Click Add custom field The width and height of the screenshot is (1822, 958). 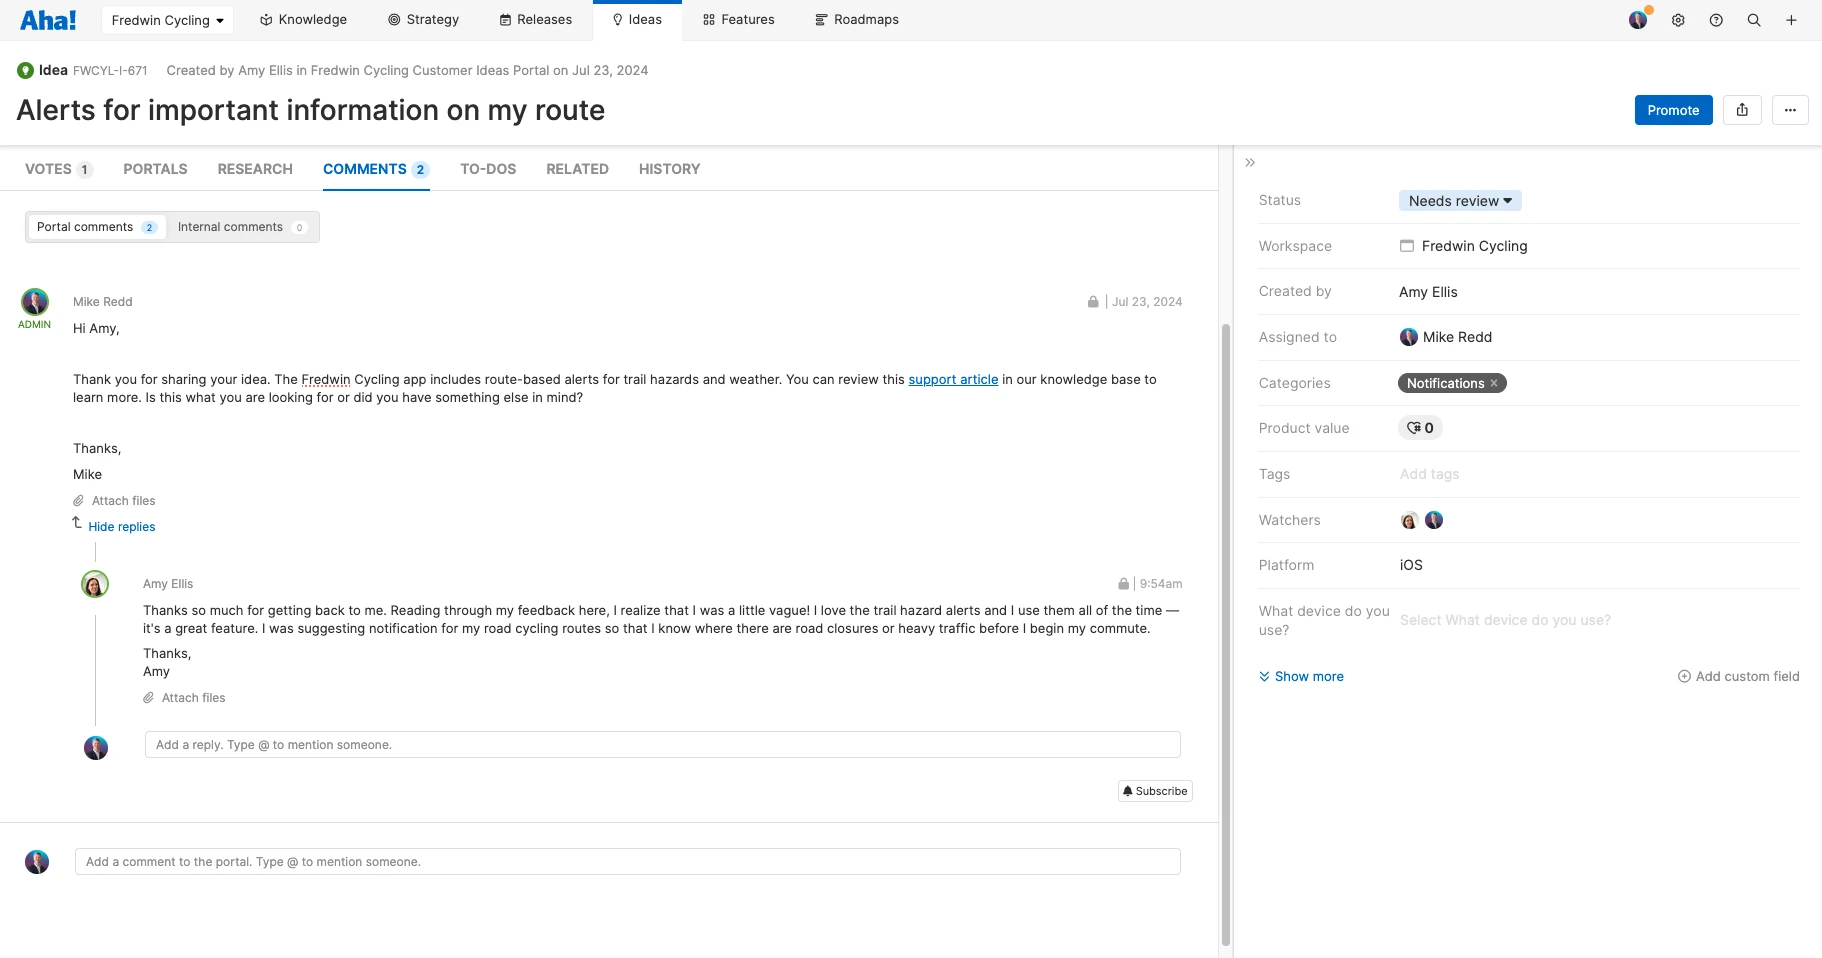click(1738, 677)
